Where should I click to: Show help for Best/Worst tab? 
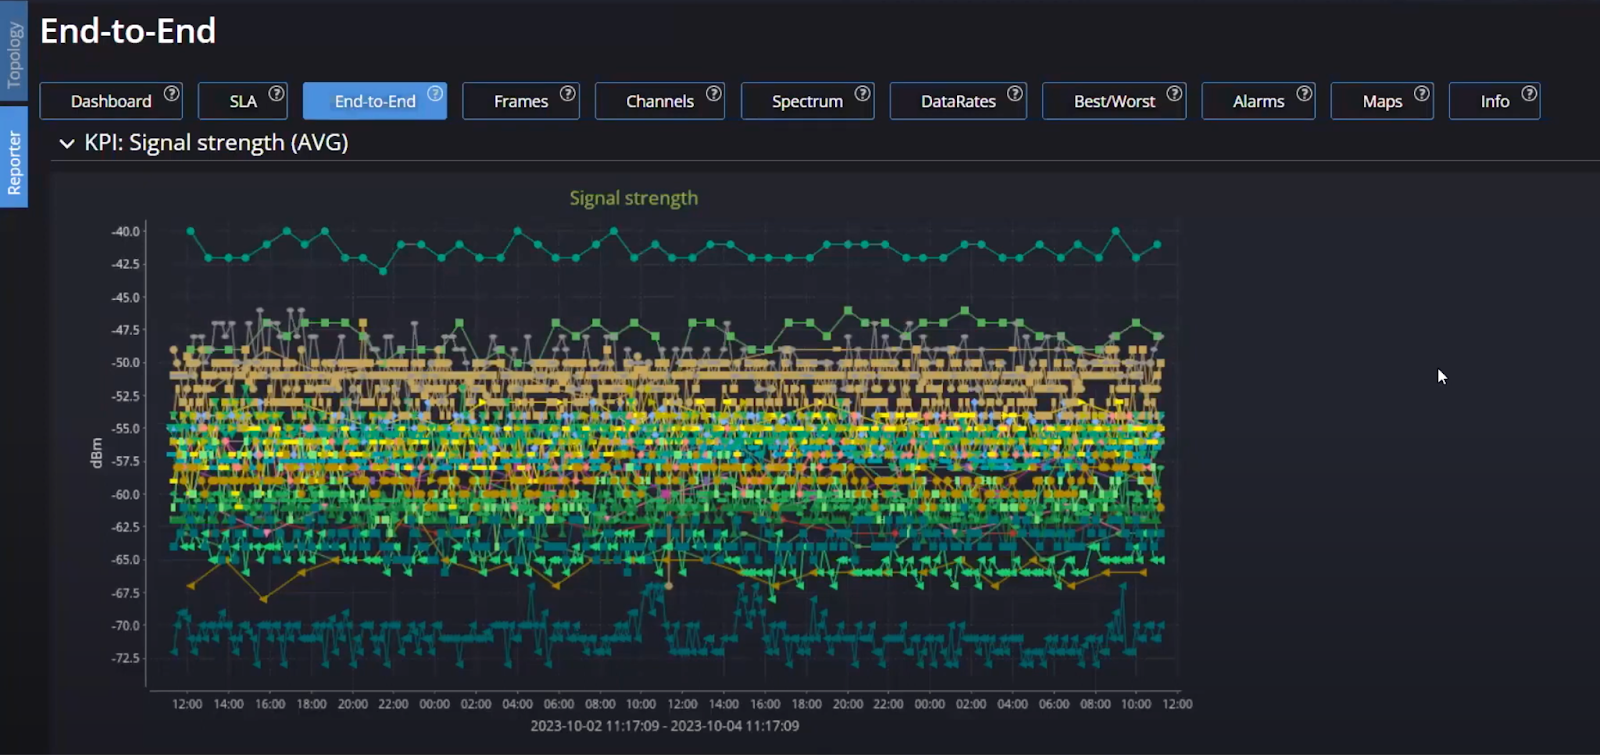[1175, 93]
